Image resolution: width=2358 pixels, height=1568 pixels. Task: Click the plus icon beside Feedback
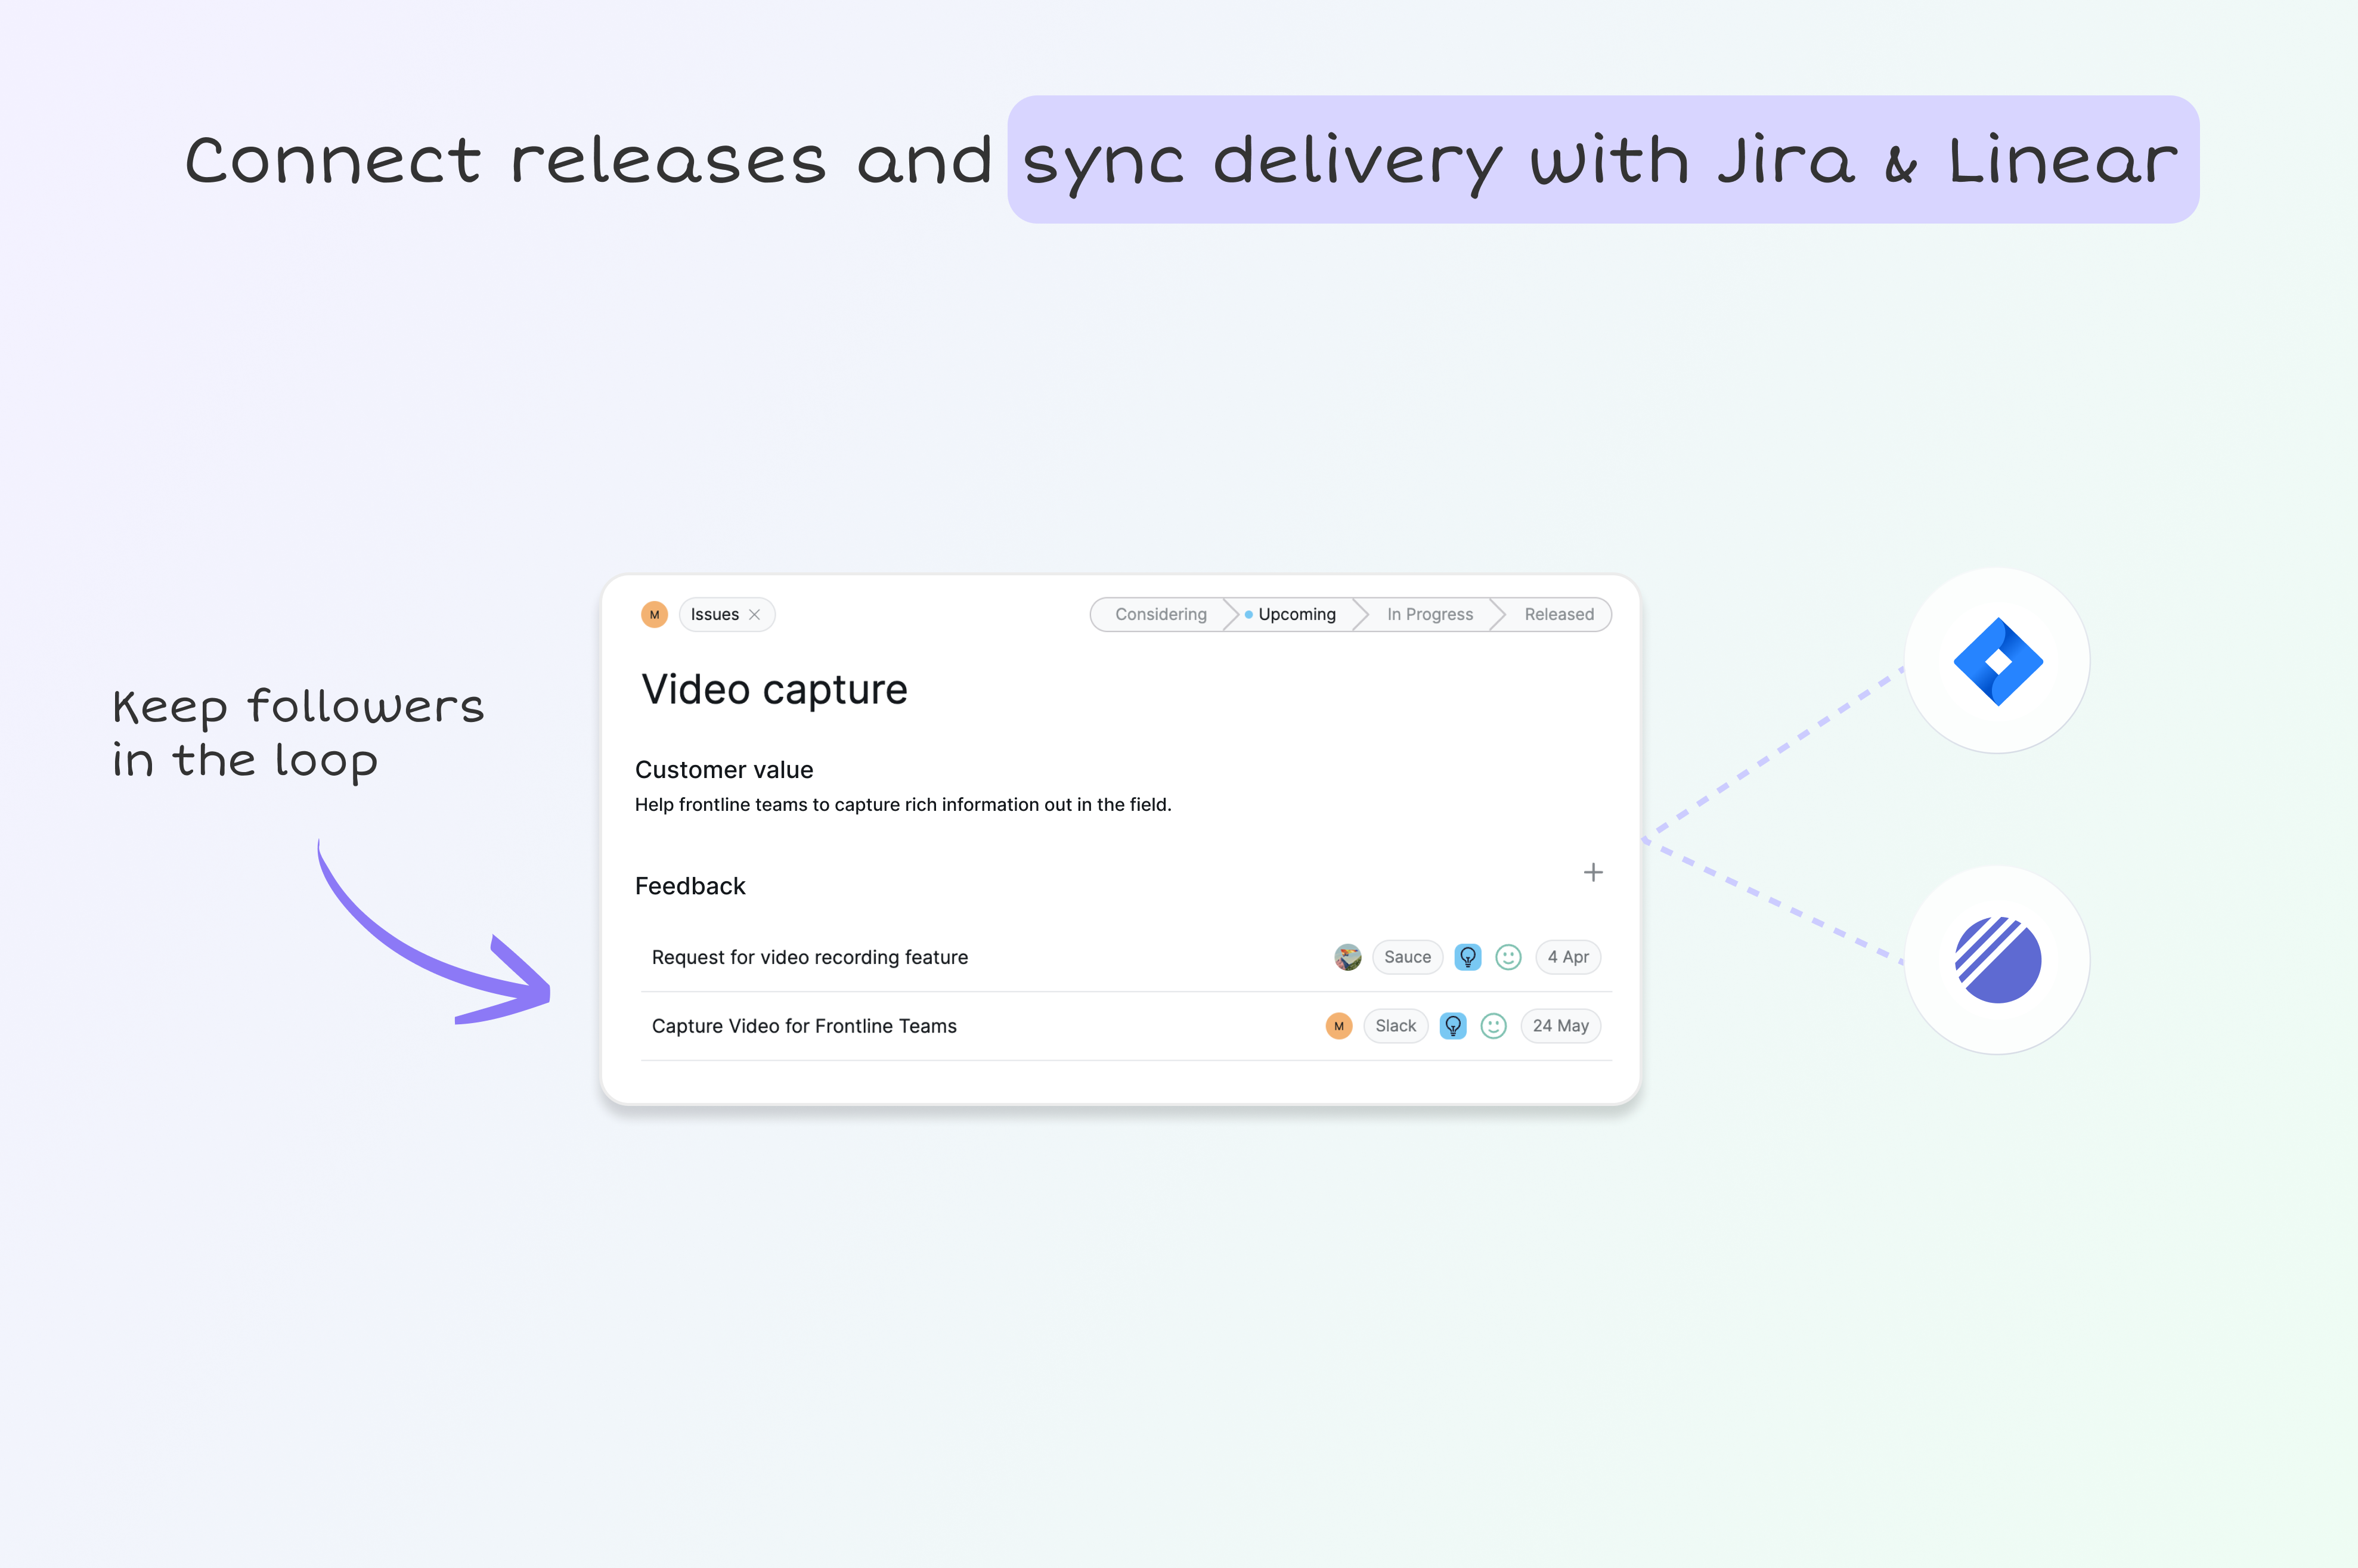(1593, 872)
